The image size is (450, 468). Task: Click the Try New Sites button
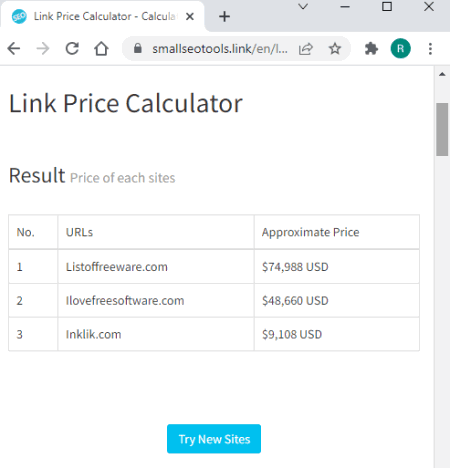tap(214, 439)
